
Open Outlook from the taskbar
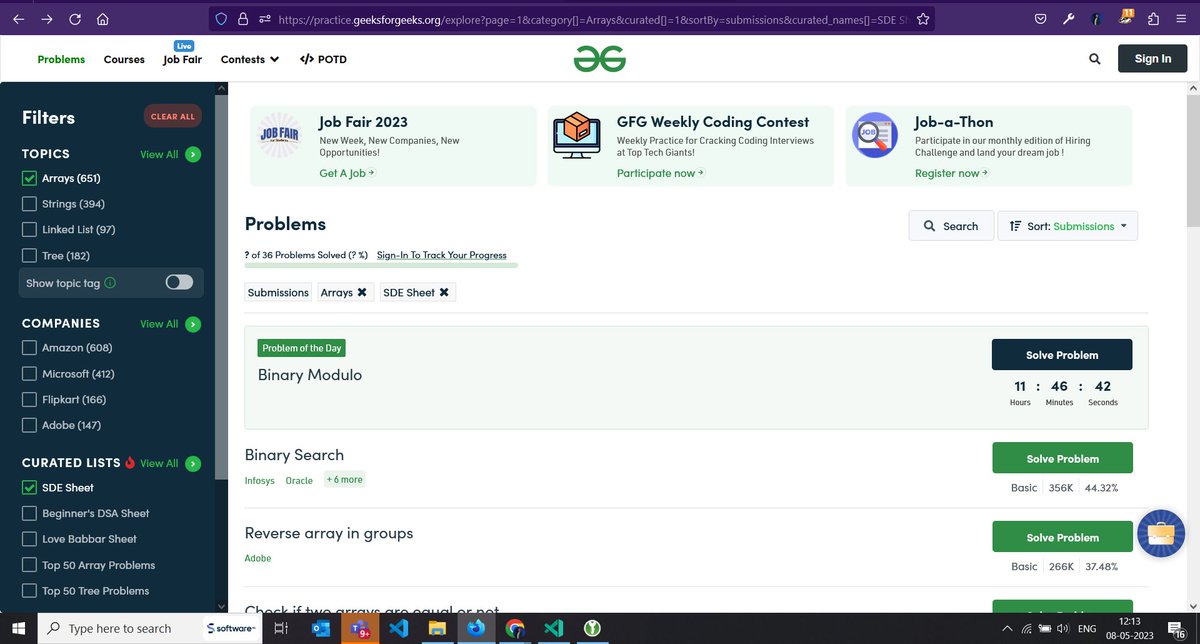pos(321,628)
